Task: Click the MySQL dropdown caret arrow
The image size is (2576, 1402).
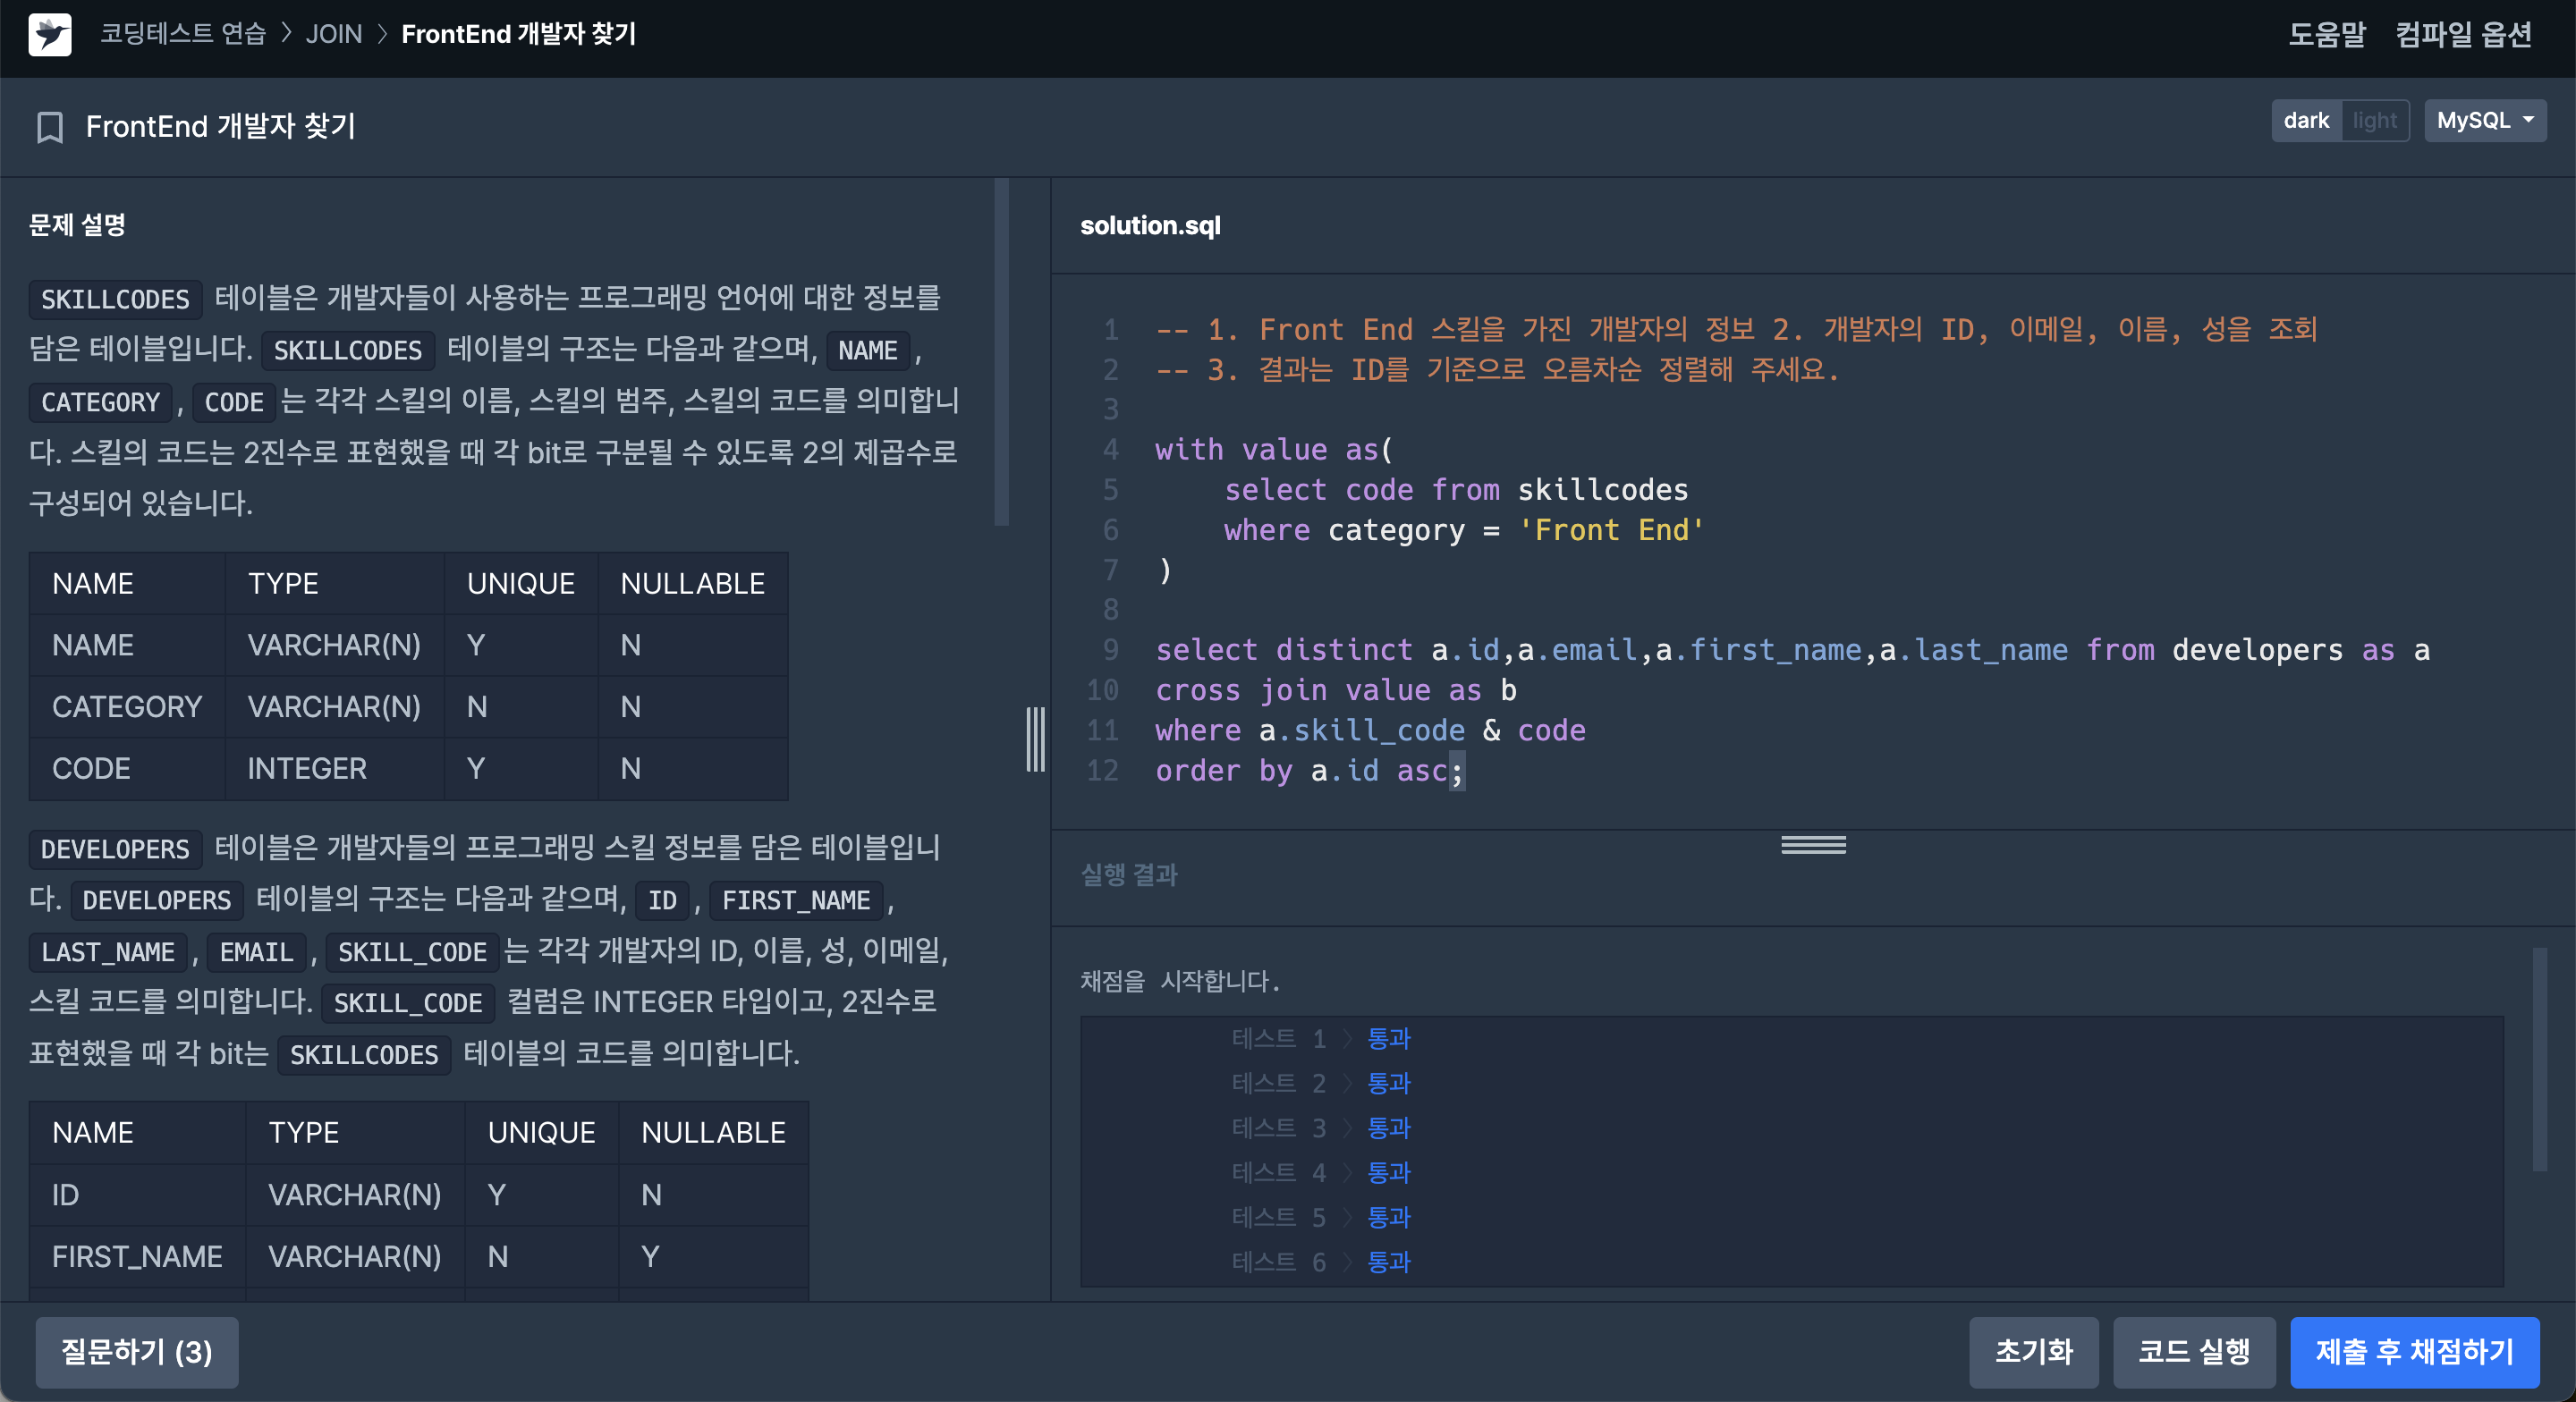Action: pos(2528,120)
